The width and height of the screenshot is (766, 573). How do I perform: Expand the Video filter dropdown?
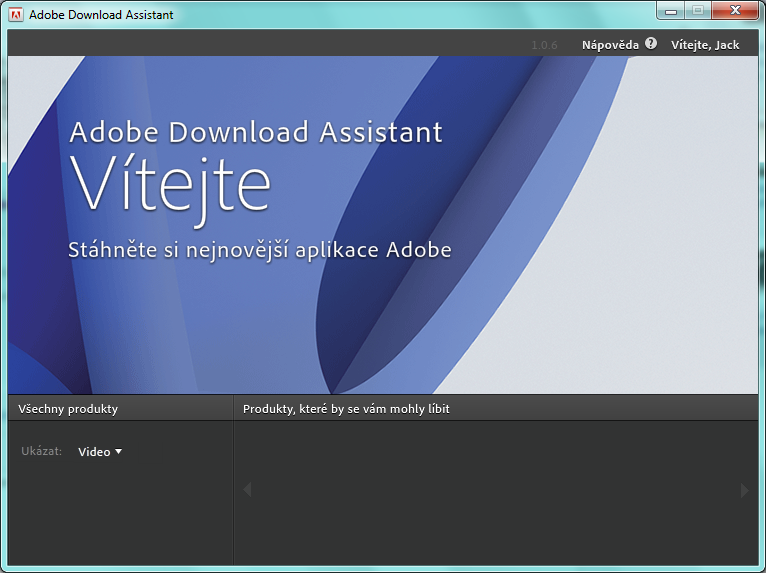coord(100,452)
